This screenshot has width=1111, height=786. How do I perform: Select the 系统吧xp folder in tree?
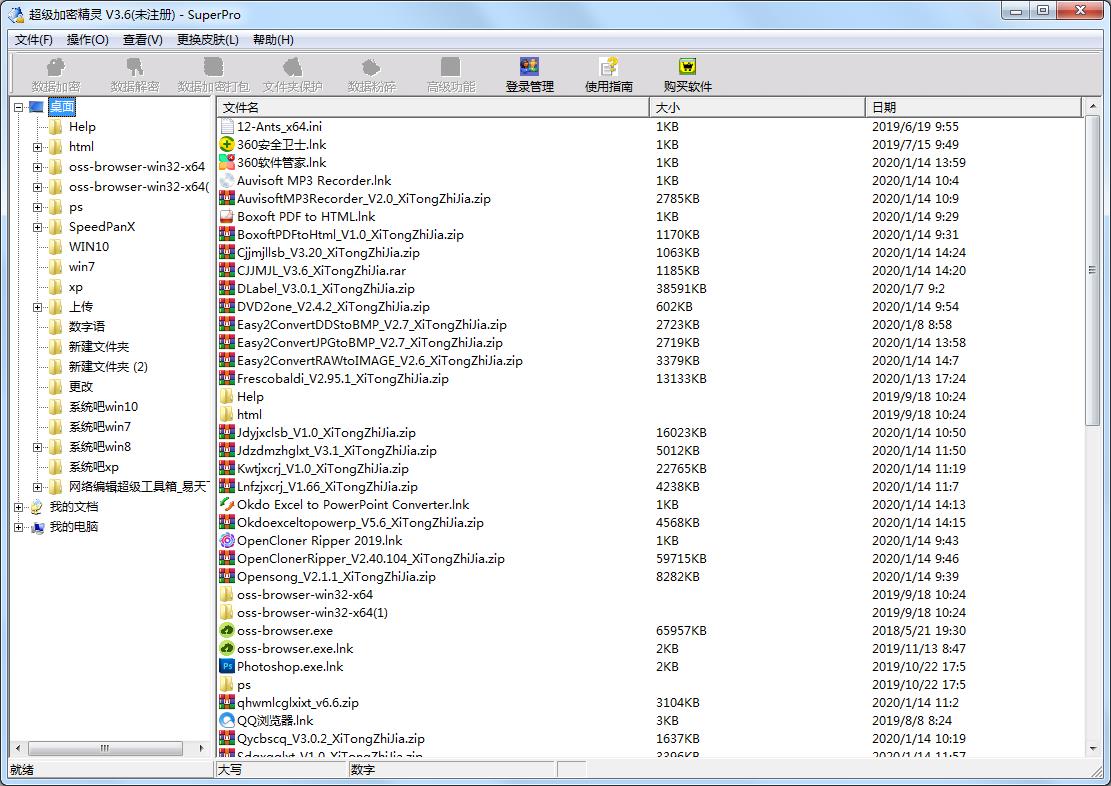click(x=94, y=467)
